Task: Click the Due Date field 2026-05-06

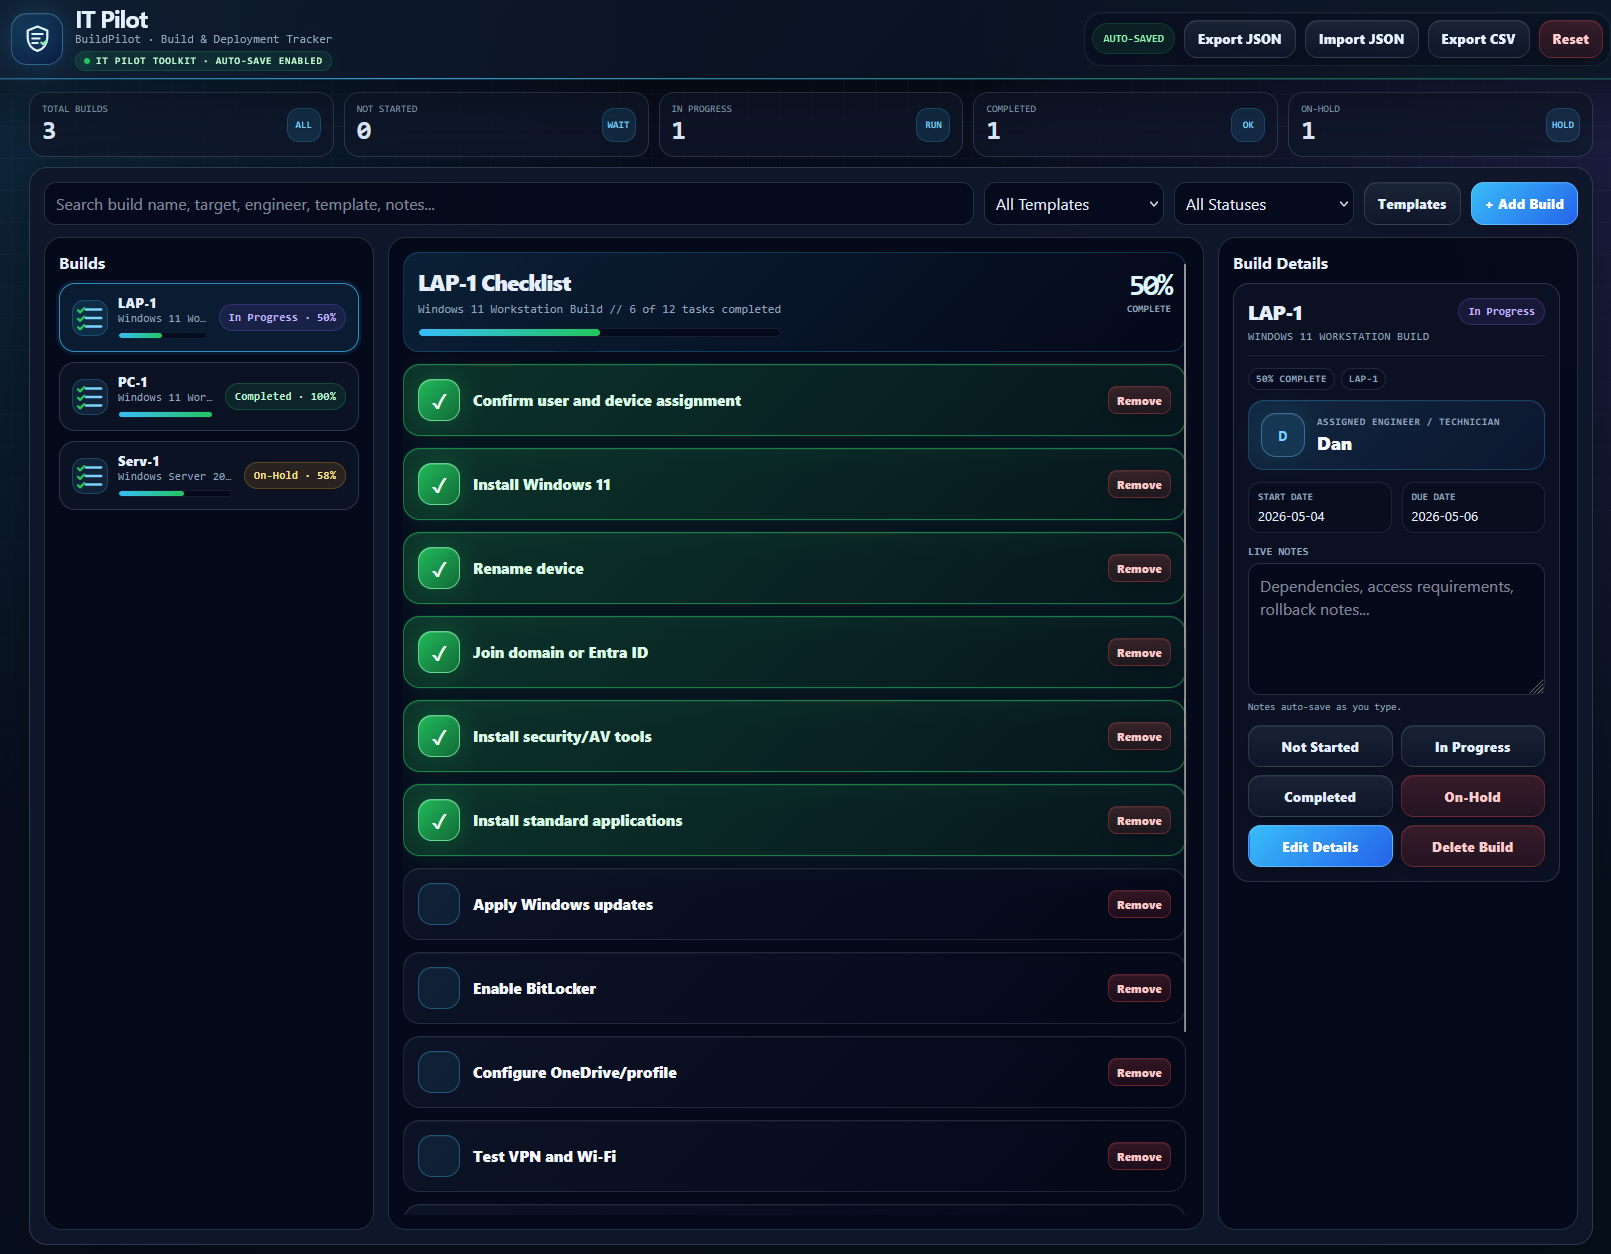Action: [1473, 507]
